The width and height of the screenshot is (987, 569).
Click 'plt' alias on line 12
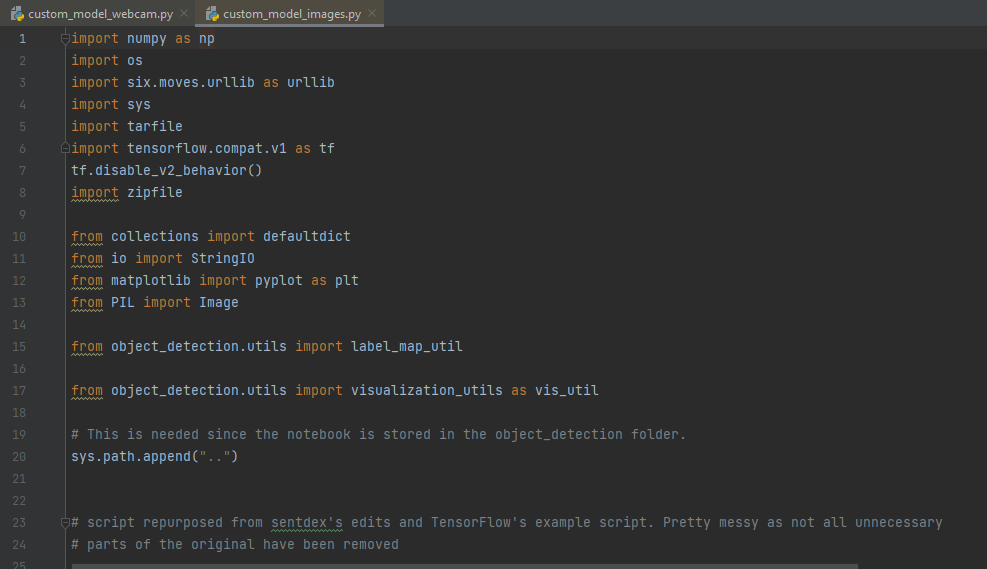[x=346, y=281]
